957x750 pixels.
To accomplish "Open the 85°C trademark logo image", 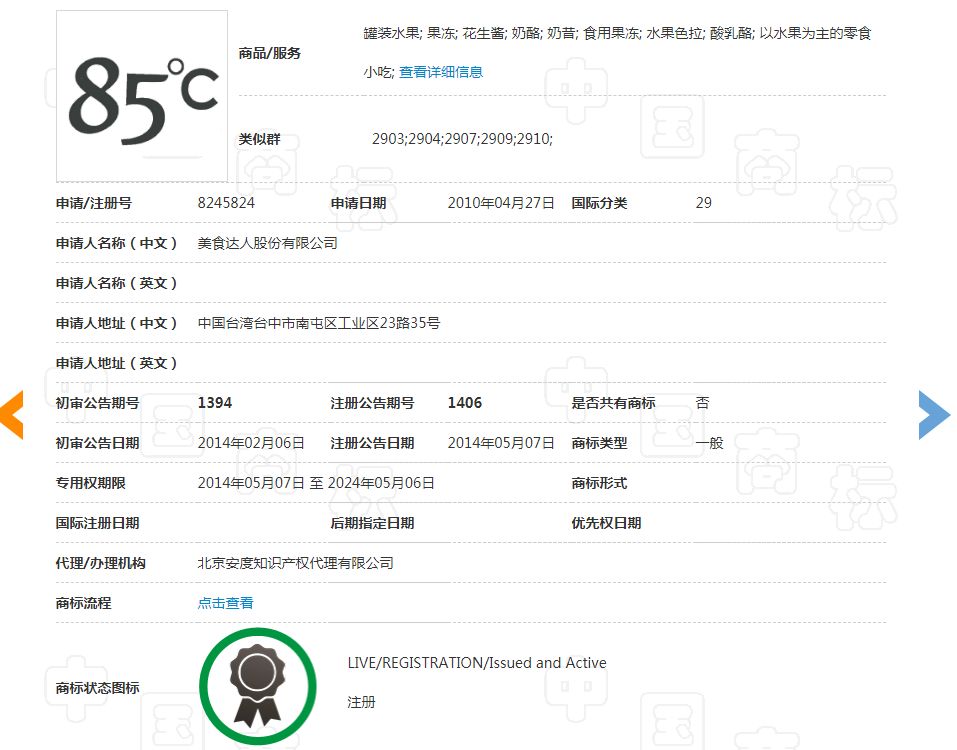I will (142, 96).
